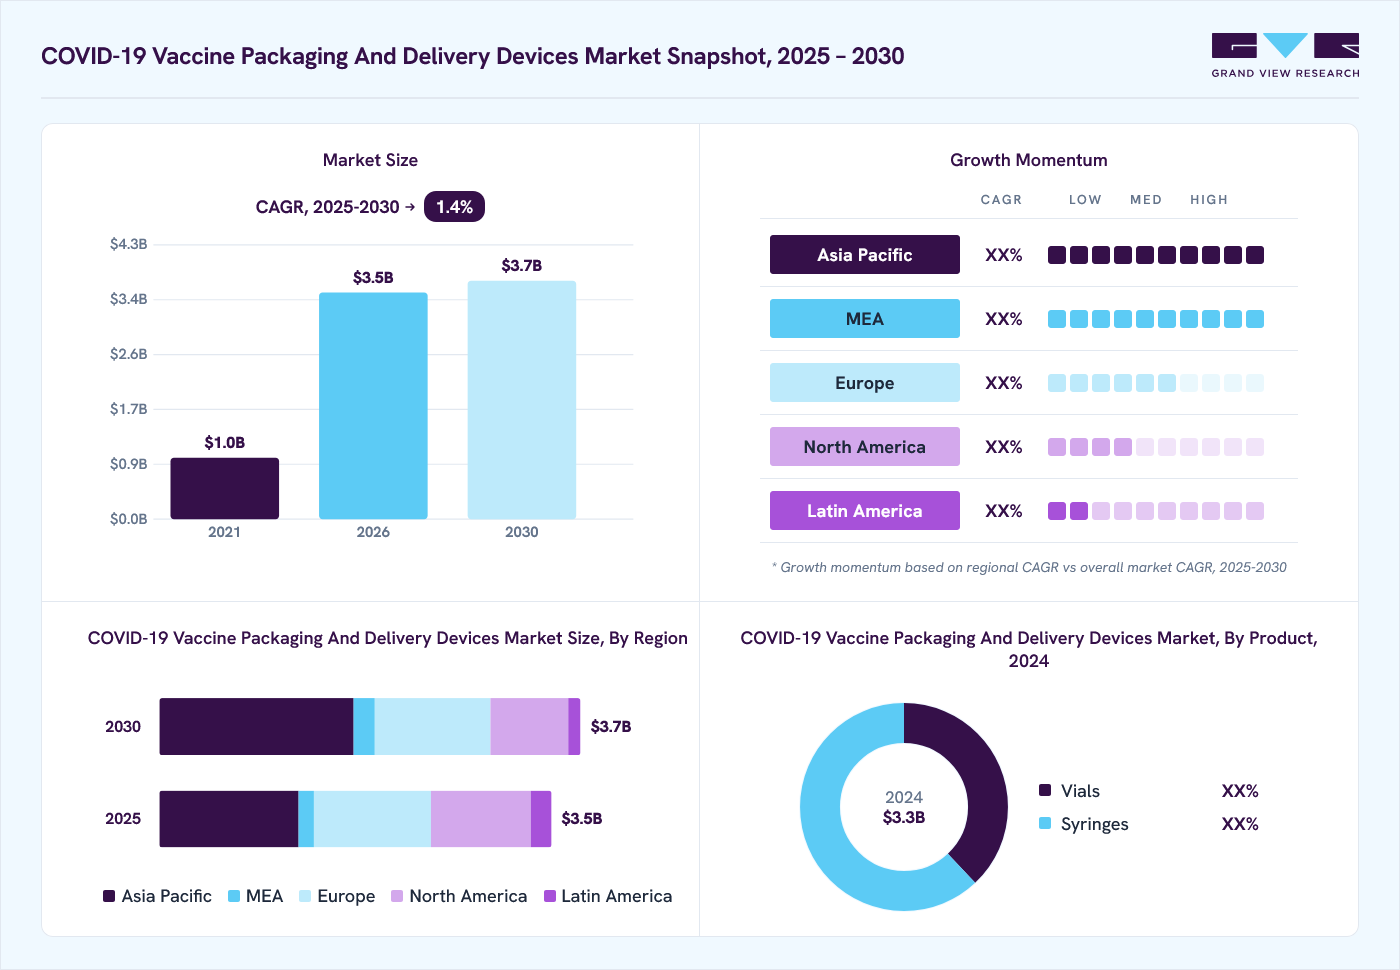This screenshot has height=970, width=1400.
Task: Select the light blue 2030 market size bar
Action: tap(522, 400)
